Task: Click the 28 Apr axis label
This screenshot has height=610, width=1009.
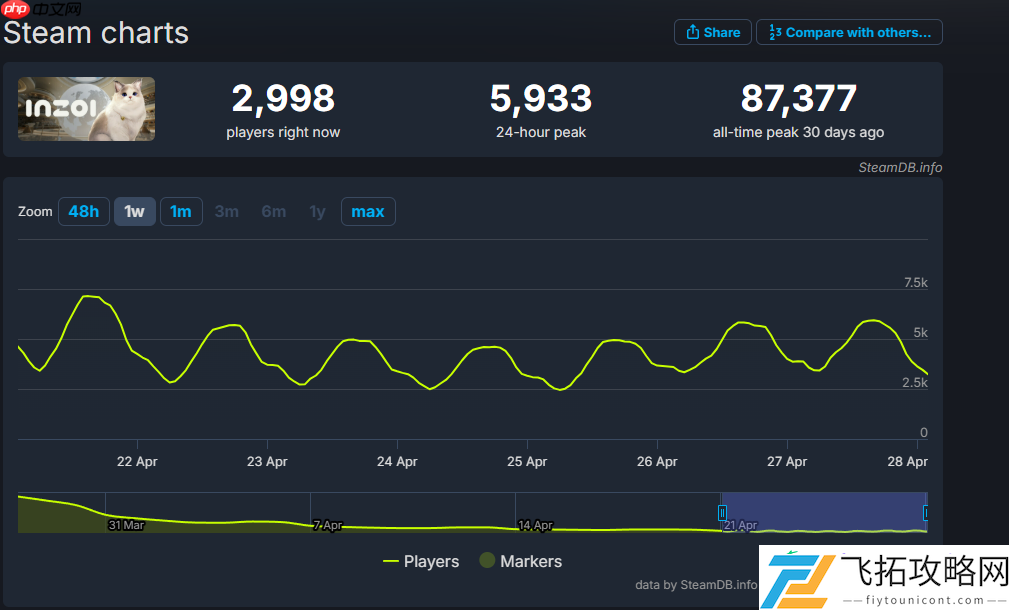Action: [x=907, y=461]
